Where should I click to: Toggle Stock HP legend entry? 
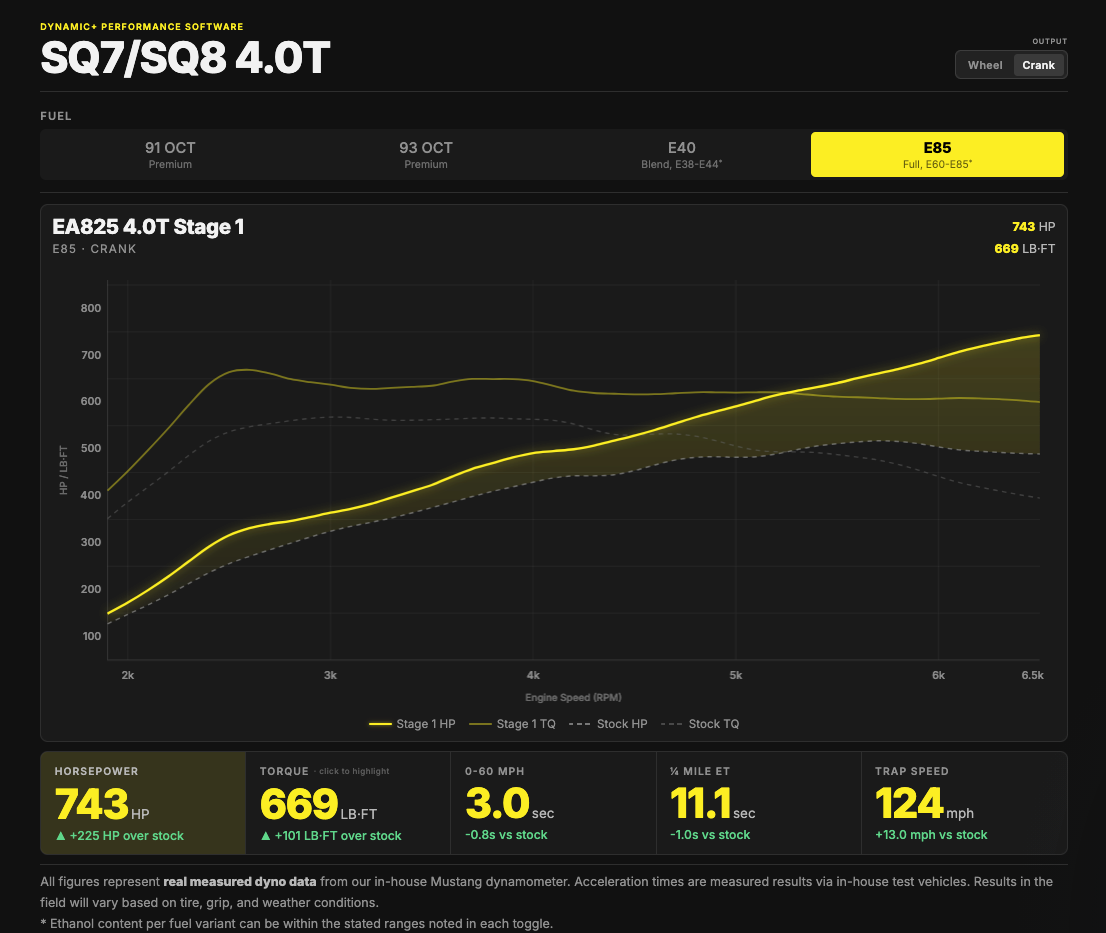608,724
